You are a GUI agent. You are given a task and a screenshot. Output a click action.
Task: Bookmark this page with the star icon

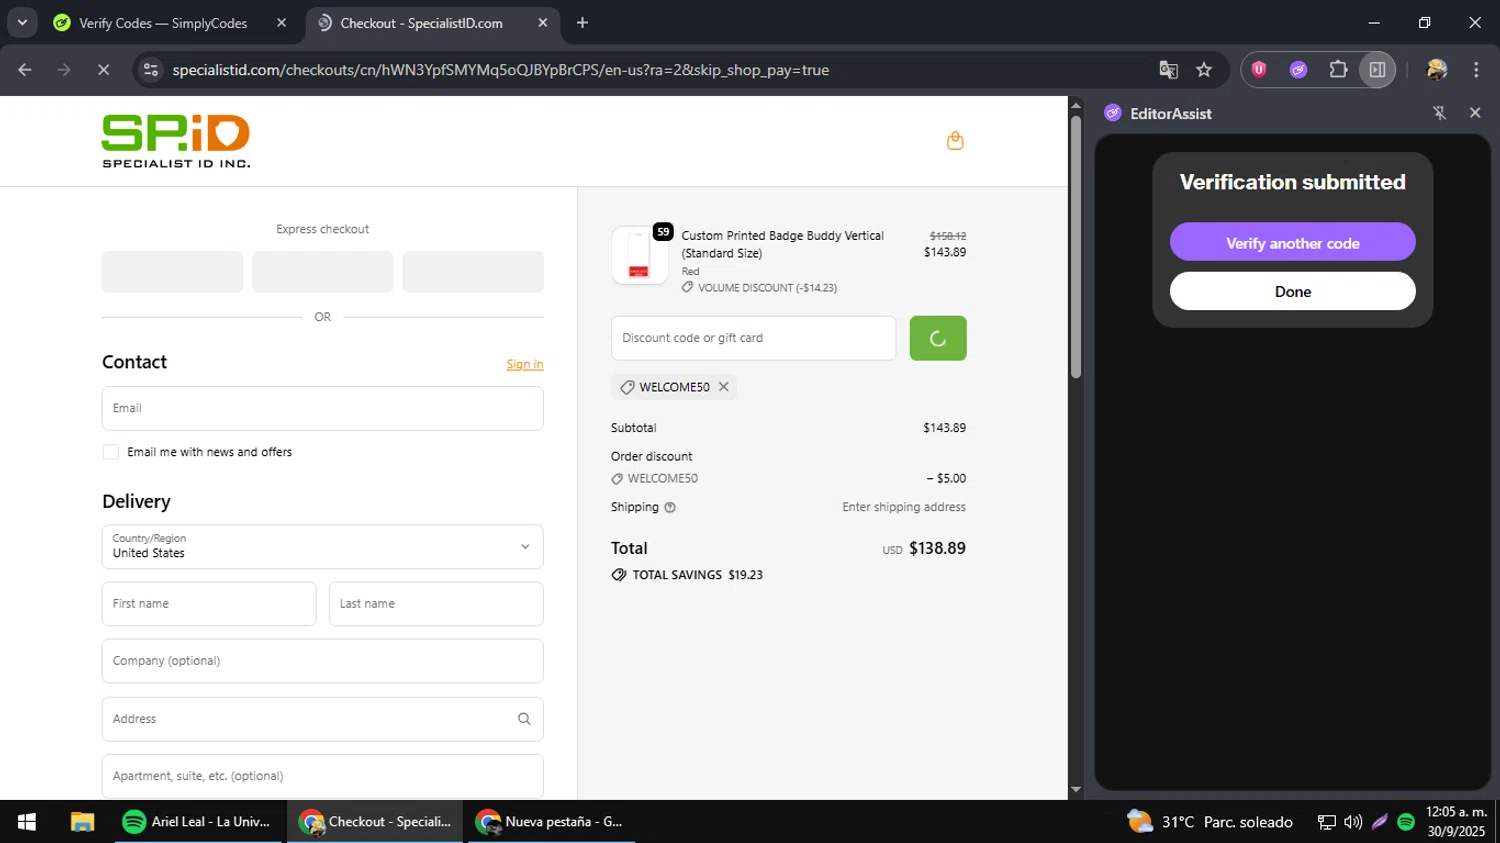click(x=1204, y=70)
